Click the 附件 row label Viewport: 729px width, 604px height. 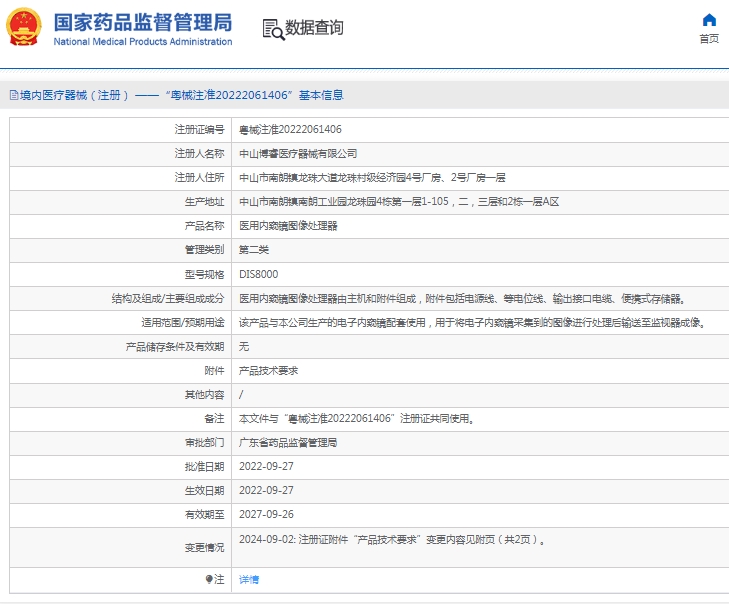214,371
